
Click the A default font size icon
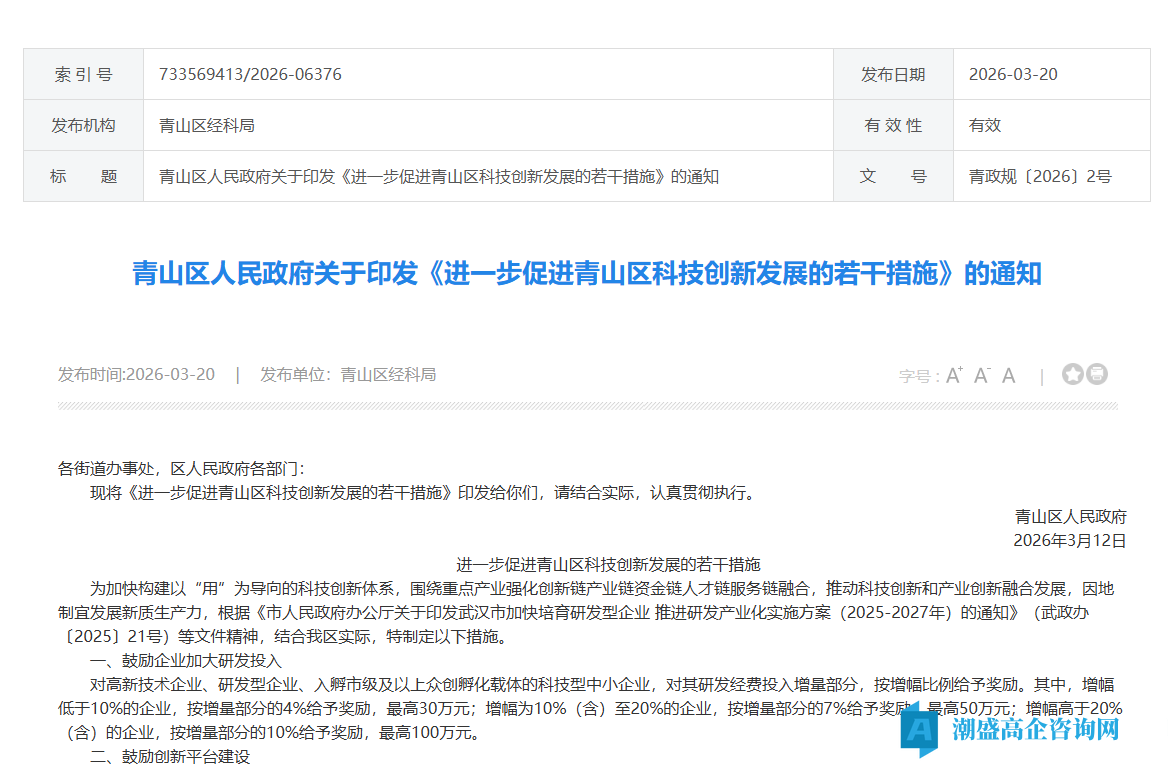click(1007, 374)
